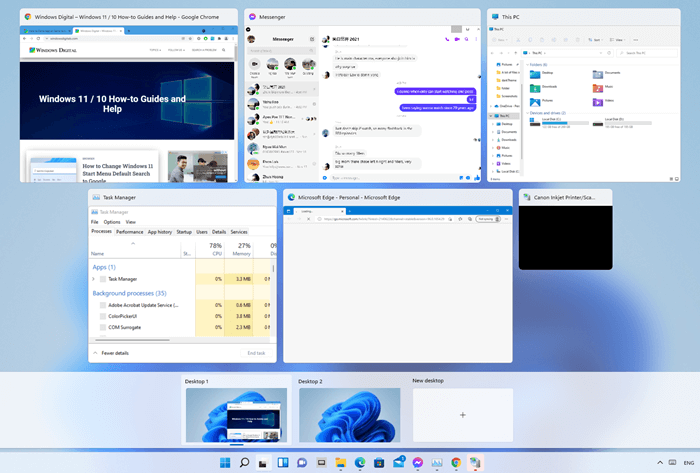Switch to Details tab in Task Manager

click(219, 232)
